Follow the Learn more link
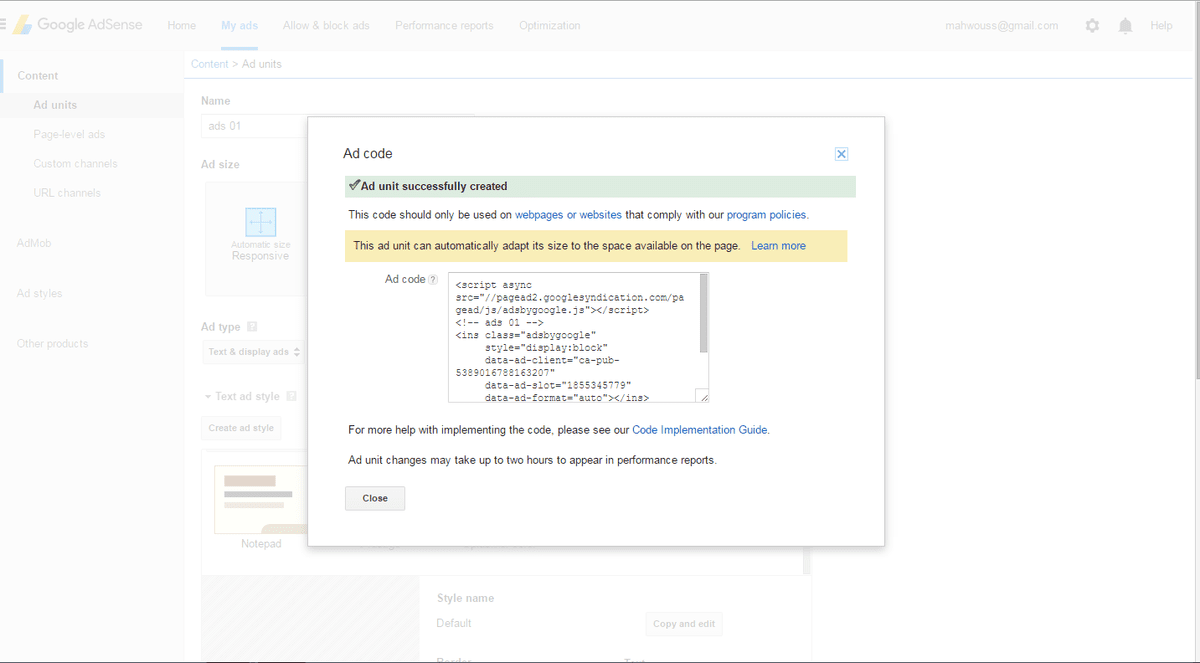 point(778,246)
